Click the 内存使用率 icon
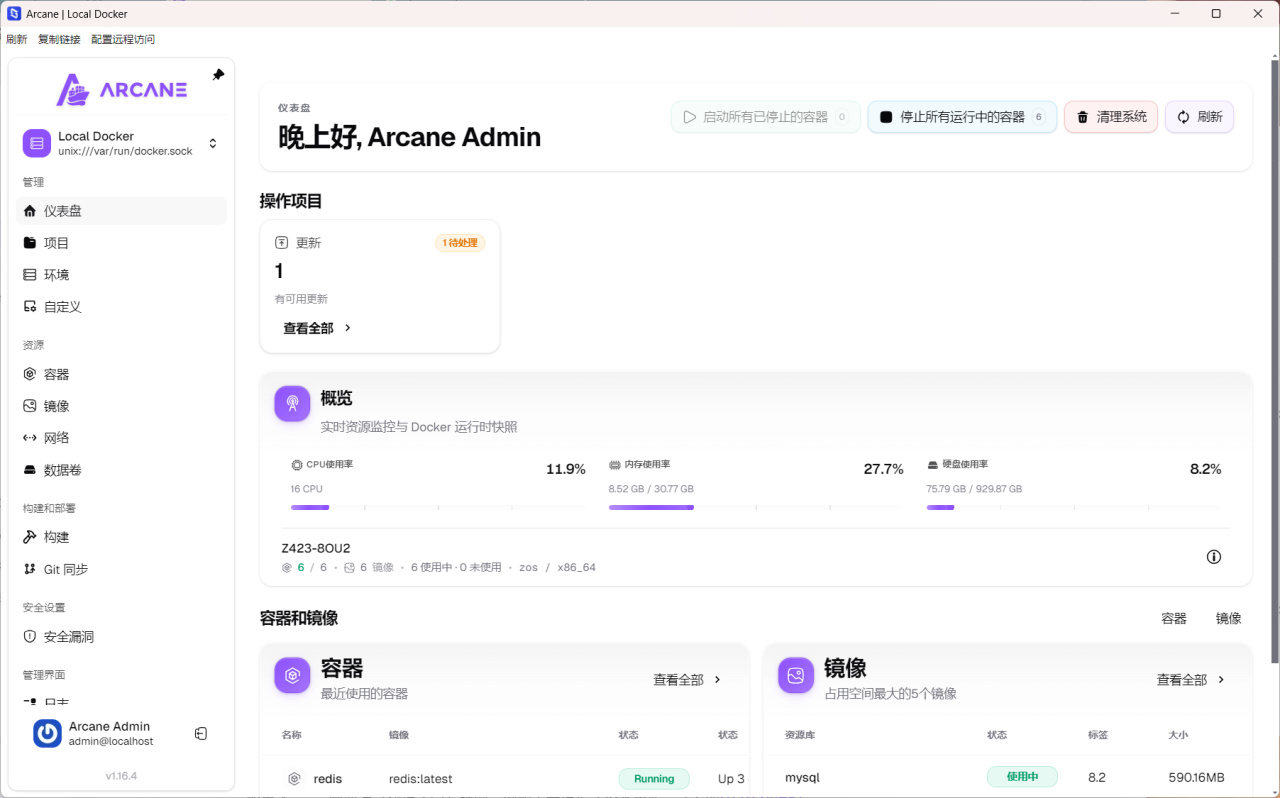 pyautogui.click(x=614, y=465)
